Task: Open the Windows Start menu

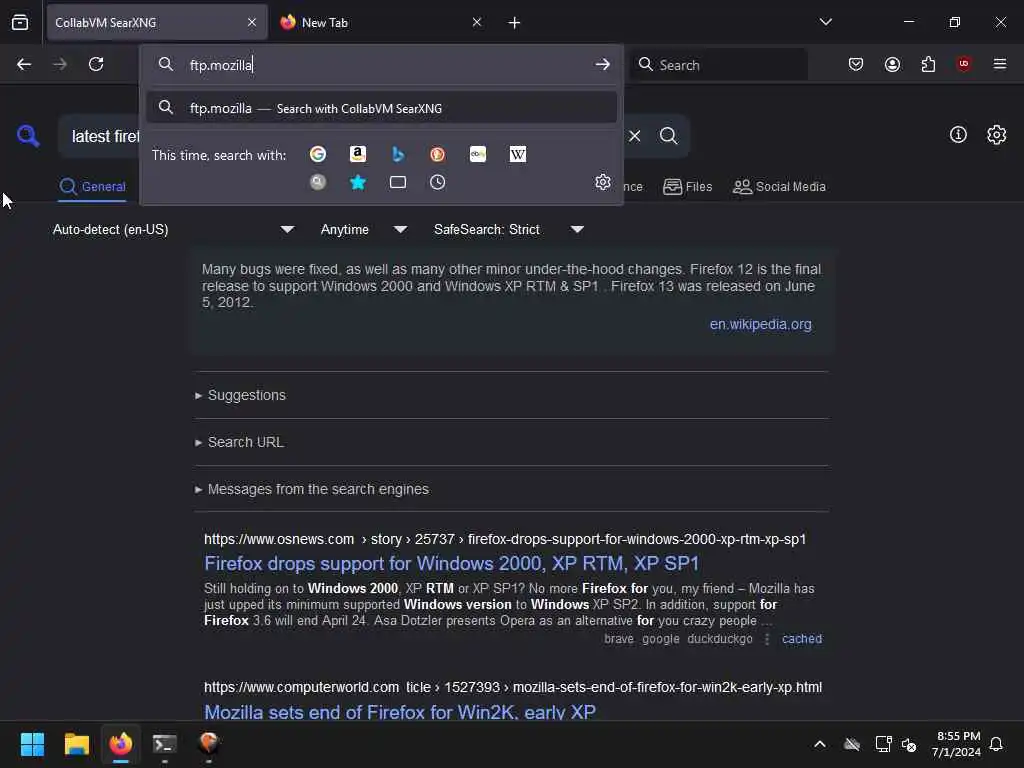Action: [x=32, y=744]
